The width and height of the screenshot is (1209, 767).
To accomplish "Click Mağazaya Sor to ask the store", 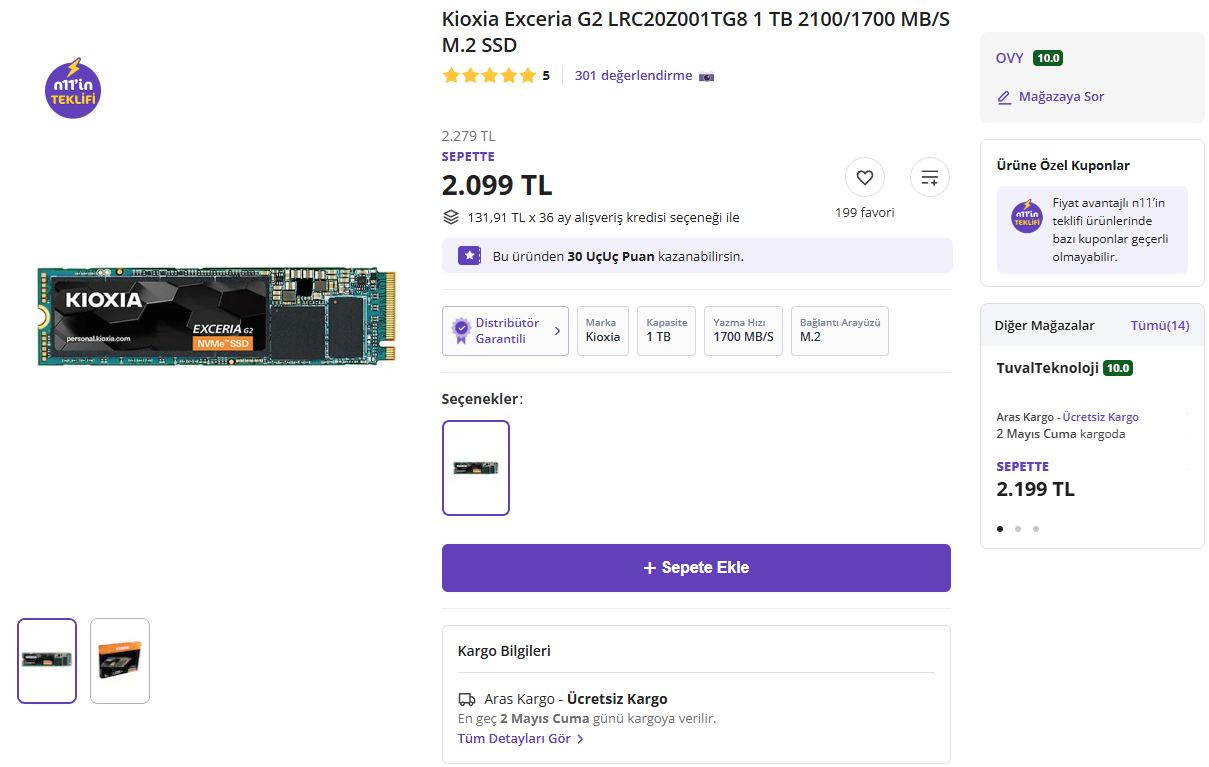I will (1060, 97).
